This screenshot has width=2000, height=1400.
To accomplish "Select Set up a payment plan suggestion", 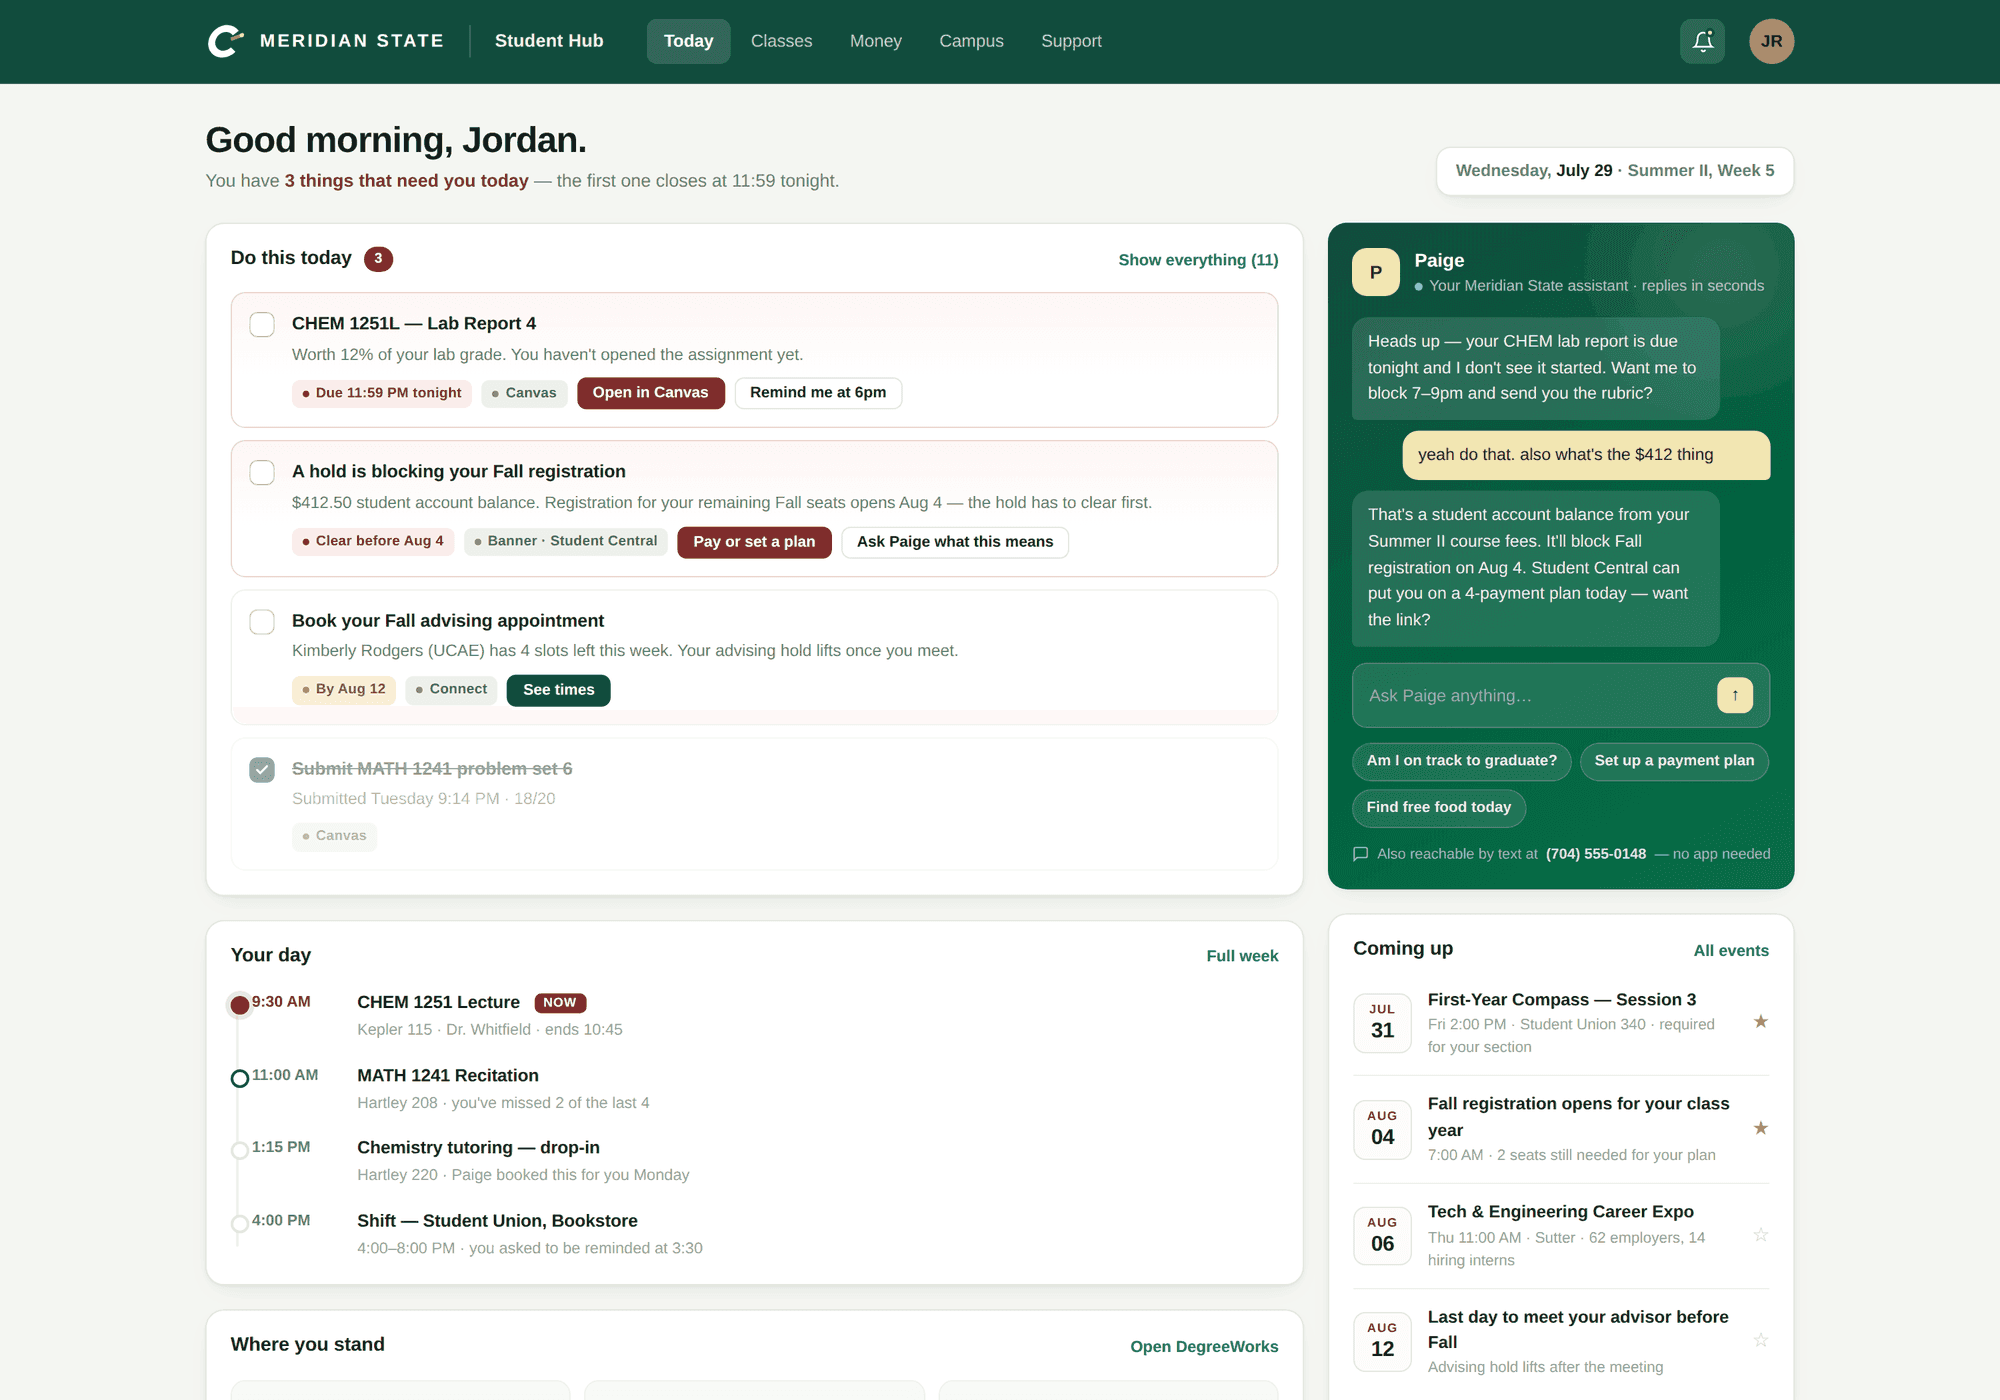I will pyautogui.click(x=1674, y=761).
